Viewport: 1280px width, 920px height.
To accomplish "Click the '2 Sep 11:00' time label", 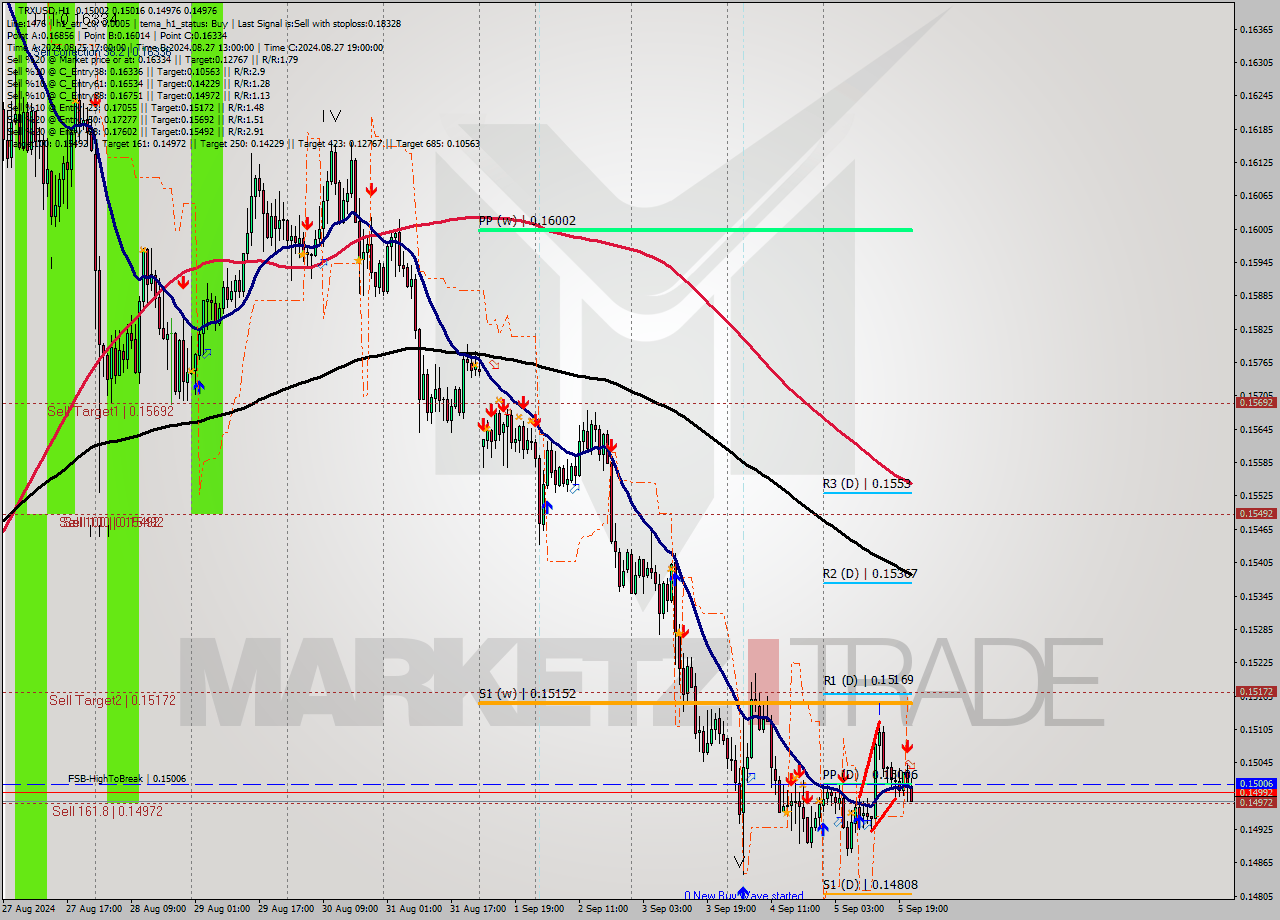I will 603,909.
